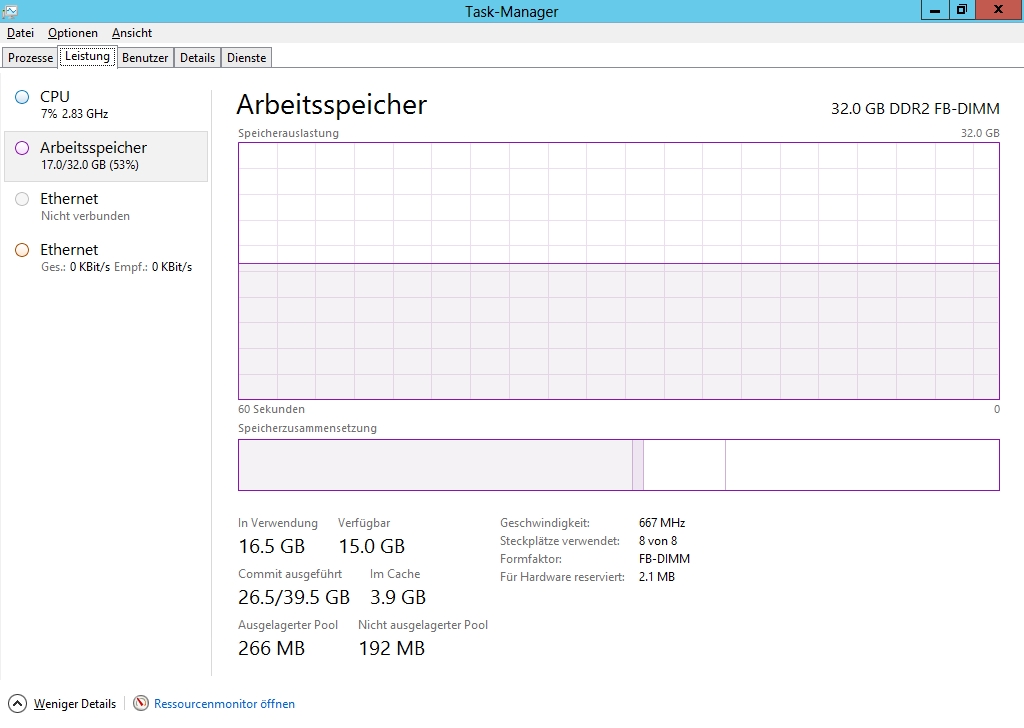Screen dimensions: 1024x728
Task: Switch to the Dienste tab
Action: [246, 58]
